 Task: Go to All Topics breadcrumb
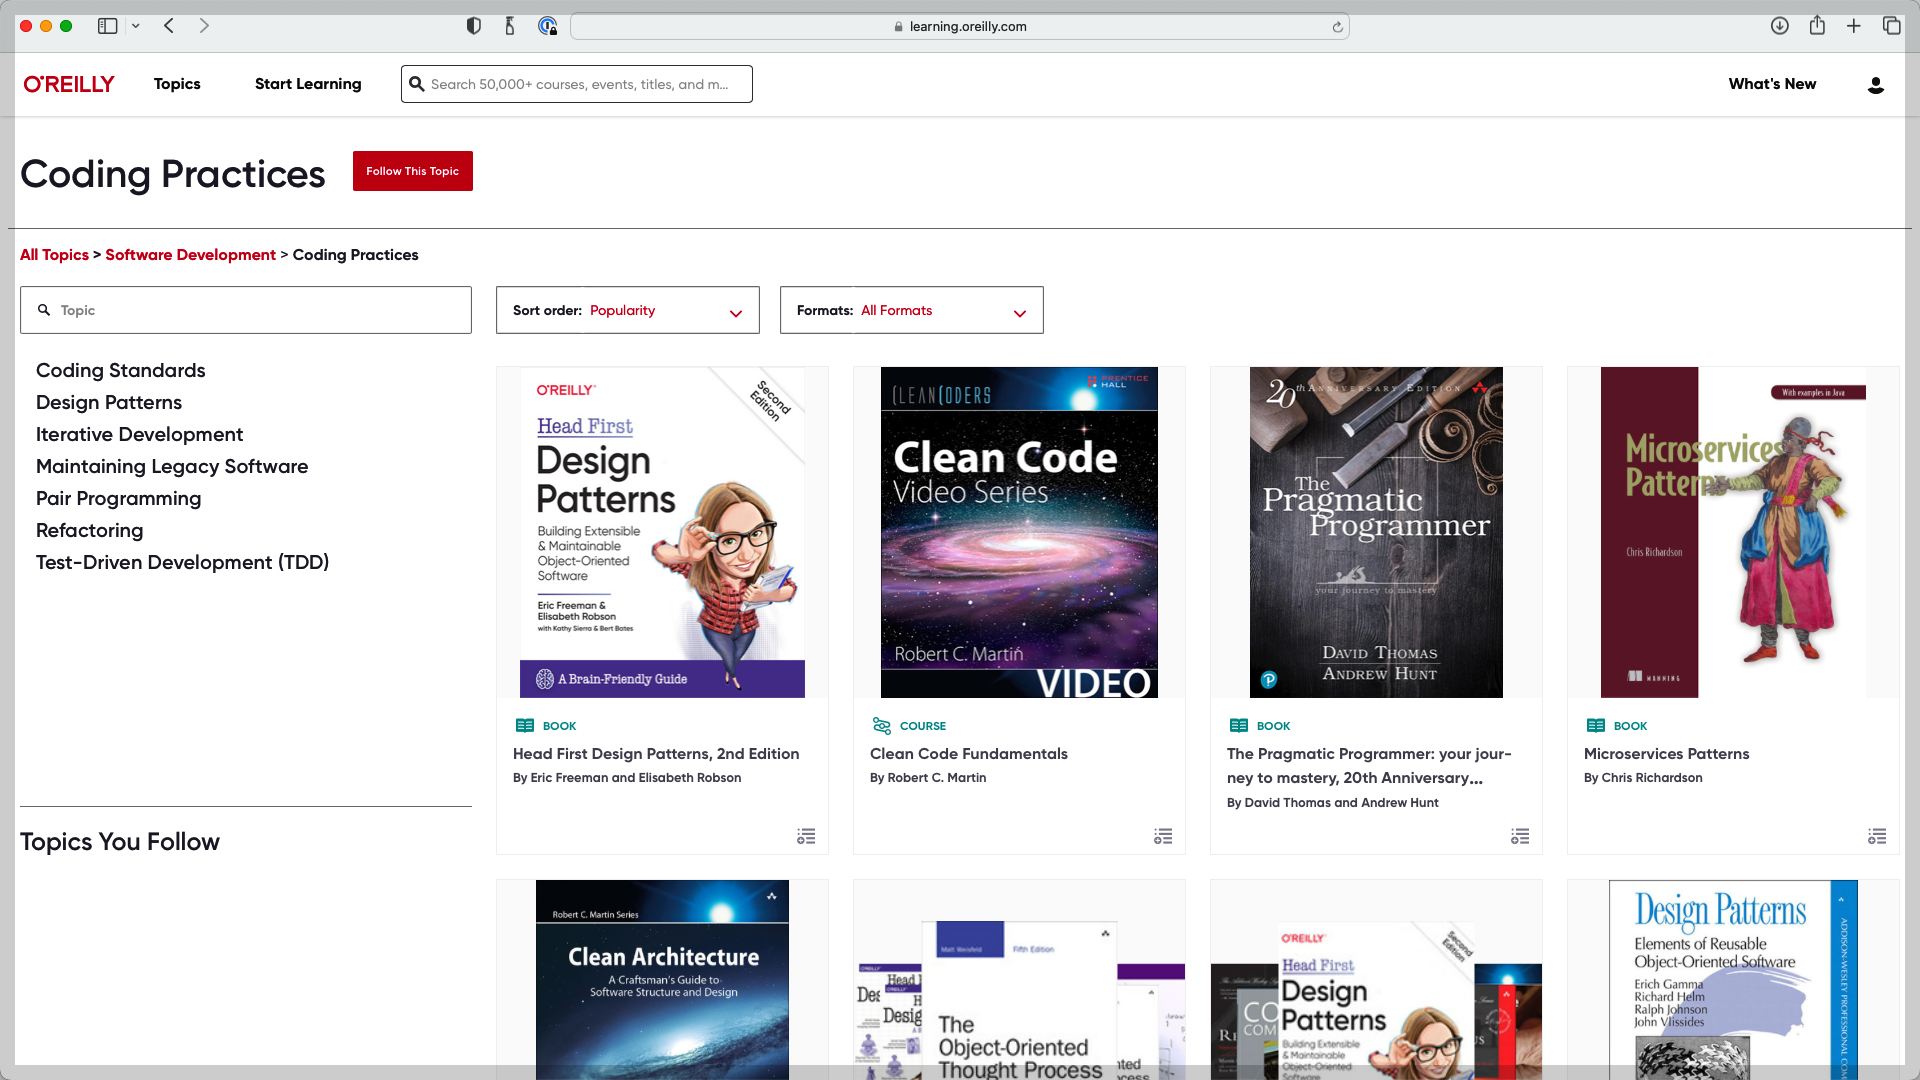[x=54, y=255]
